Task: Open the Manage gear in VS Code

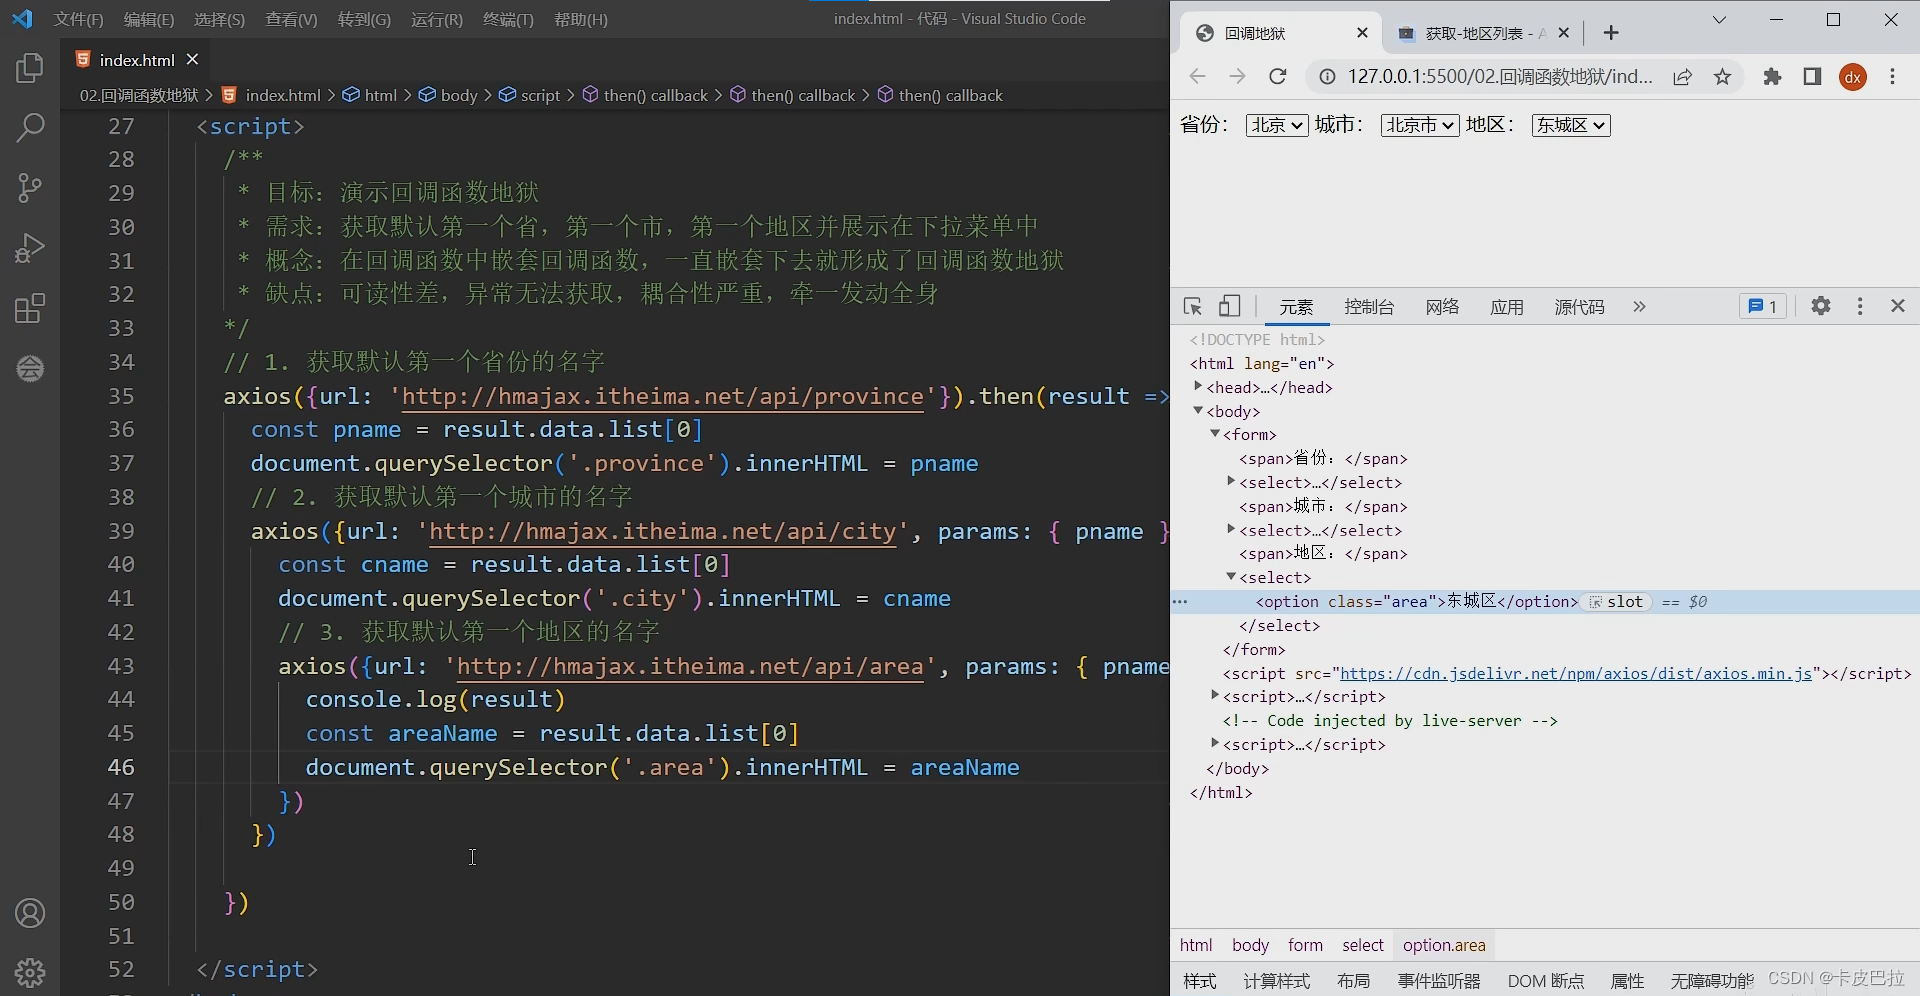Action: [30, 972]
